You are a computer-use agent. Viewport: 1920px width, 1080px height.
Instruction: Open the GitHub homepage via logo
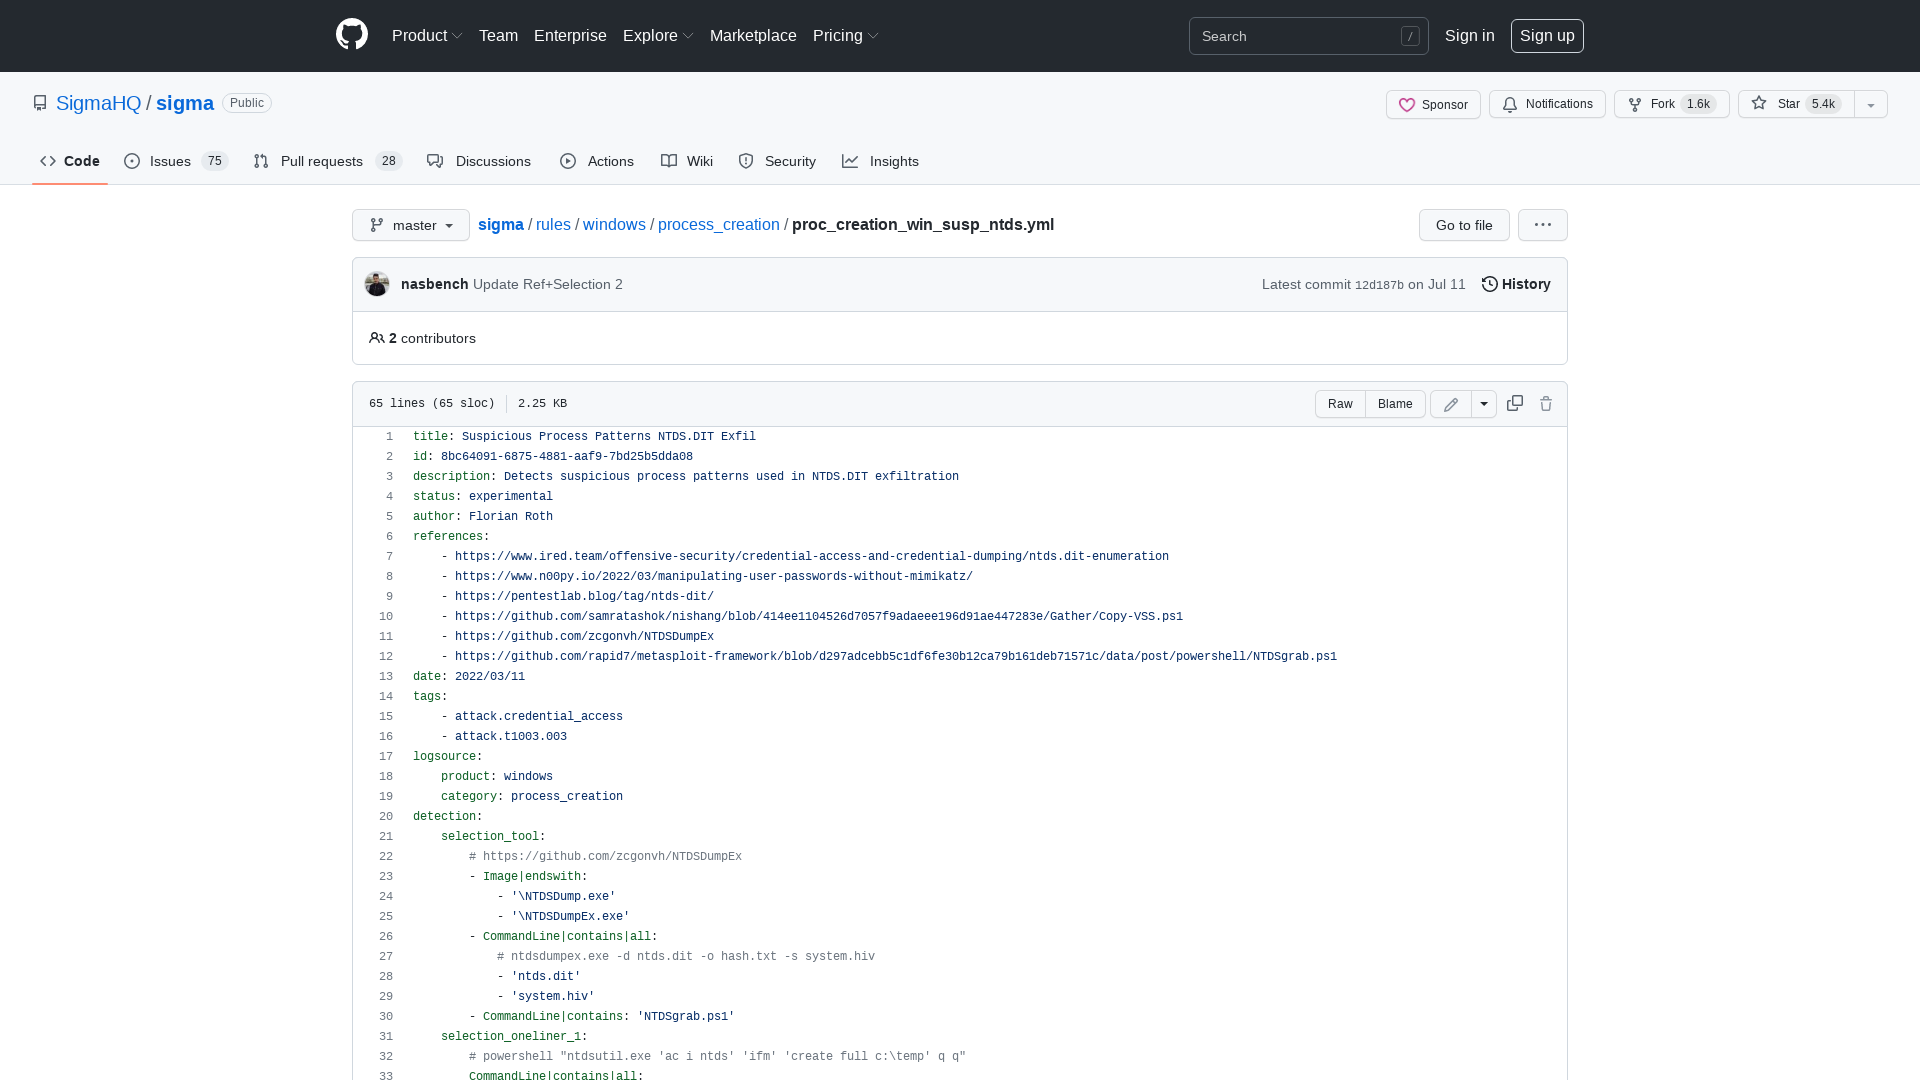[x=352, y=35]
